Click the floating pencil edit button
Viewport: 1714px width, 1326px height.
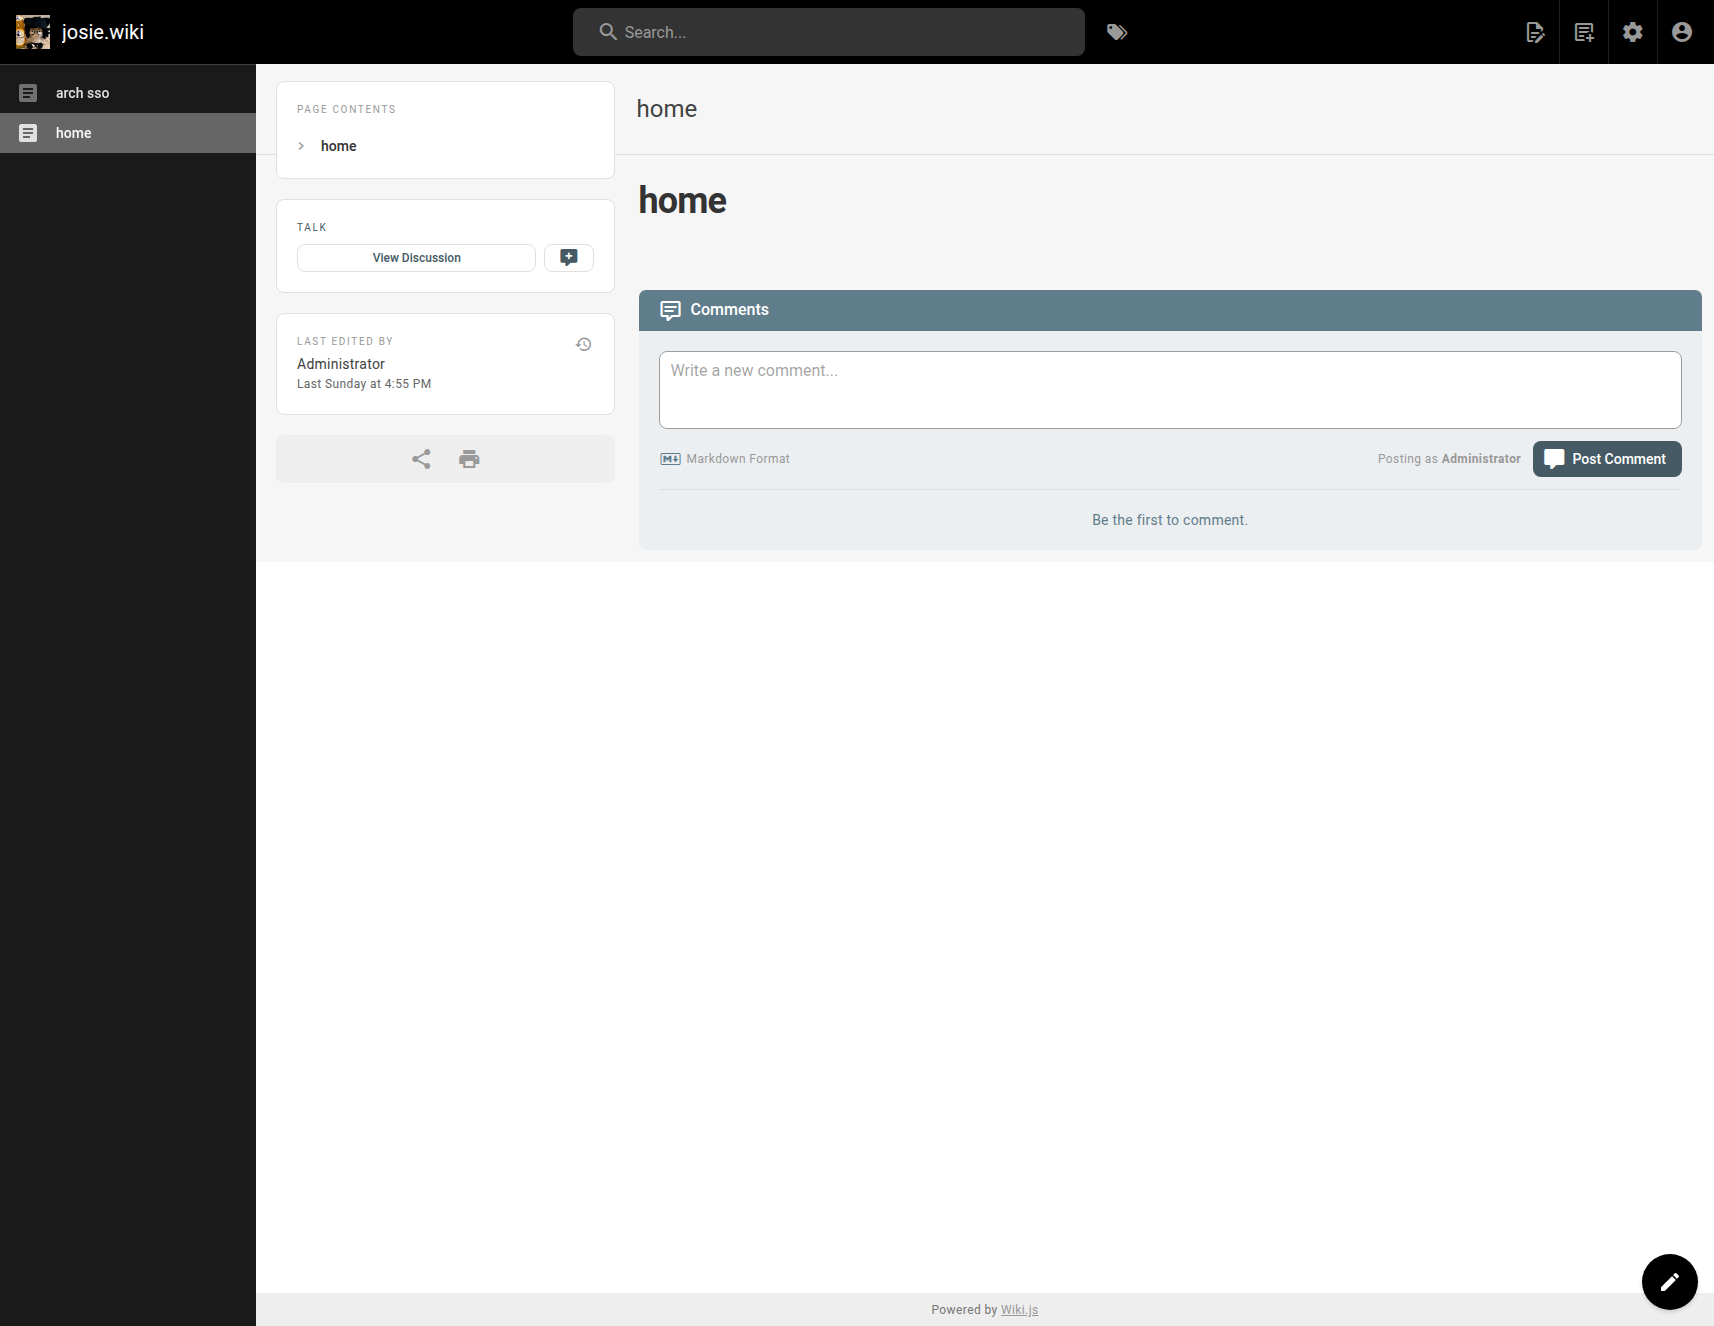pyautogui.click(x=1669, y=1281)
